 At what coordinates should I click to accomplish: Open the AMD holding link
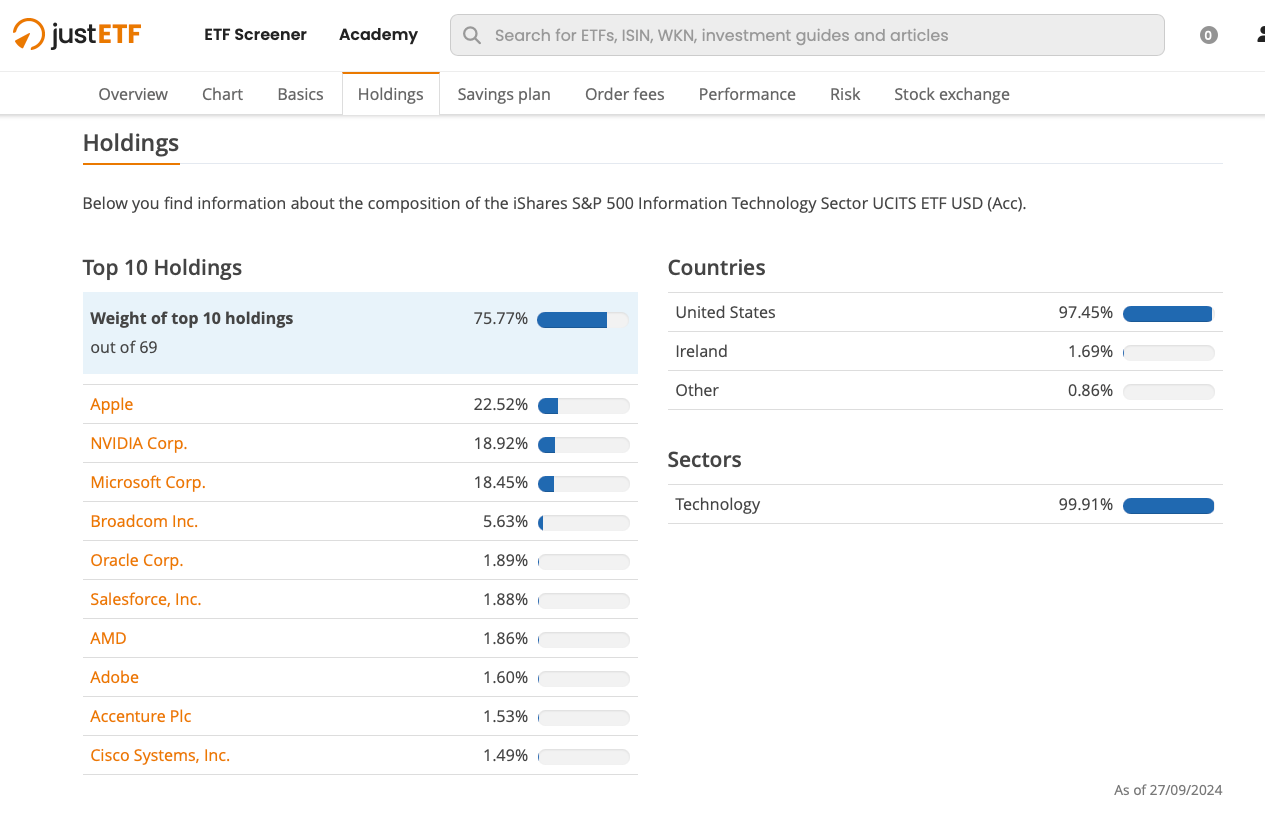pyautogui.click(x=108, y=638)
